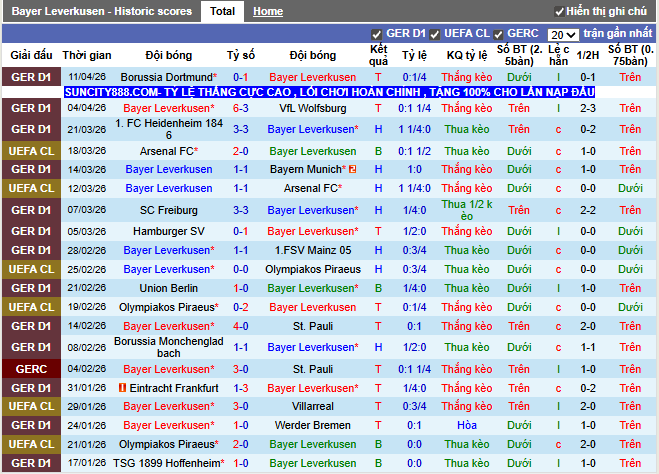This screenshot has height=474, width=659.
Task: Open the 6-3 score against Wolfsburg
Action: 241,108
